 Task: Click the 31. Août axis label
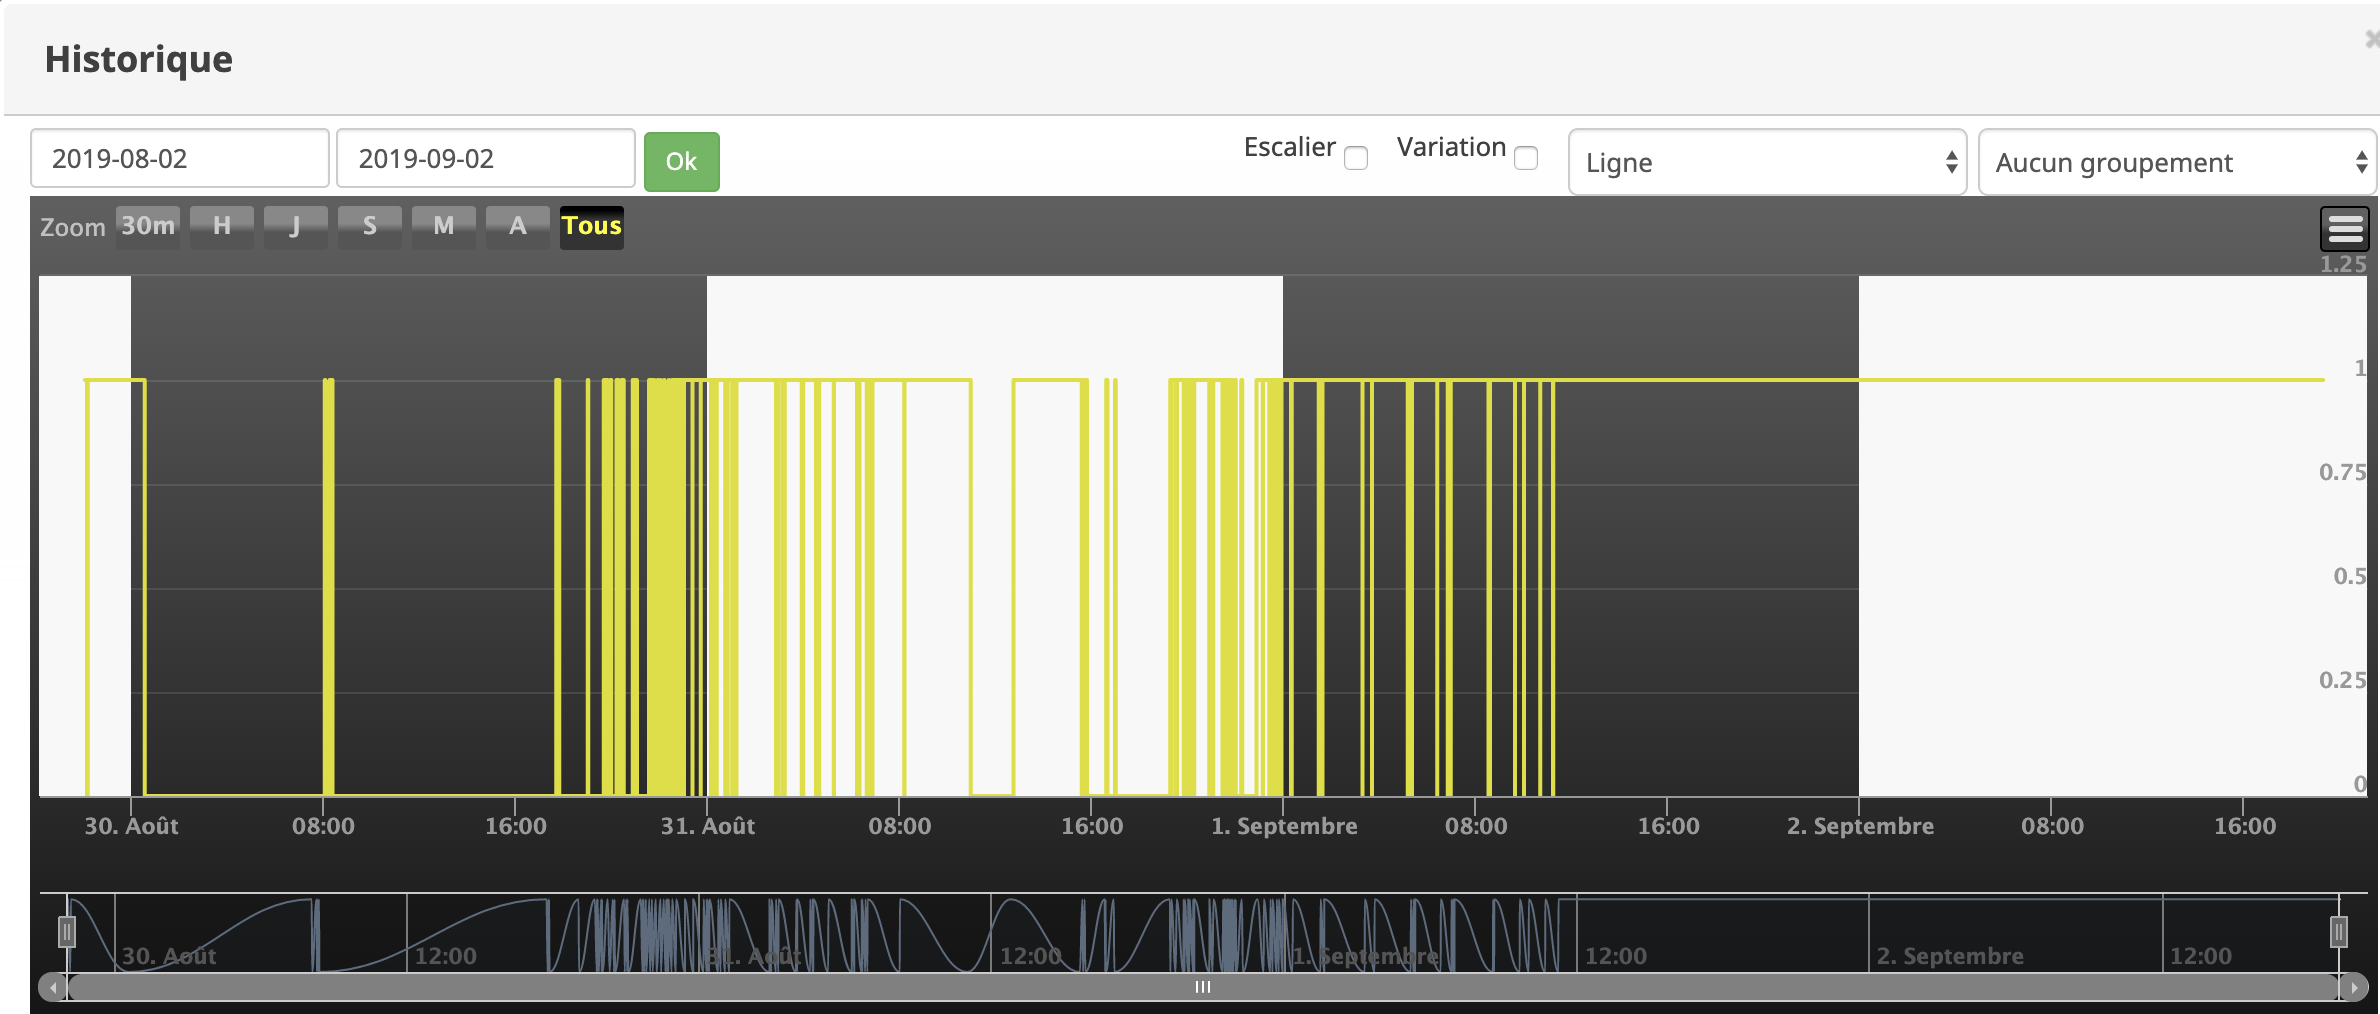707,826
